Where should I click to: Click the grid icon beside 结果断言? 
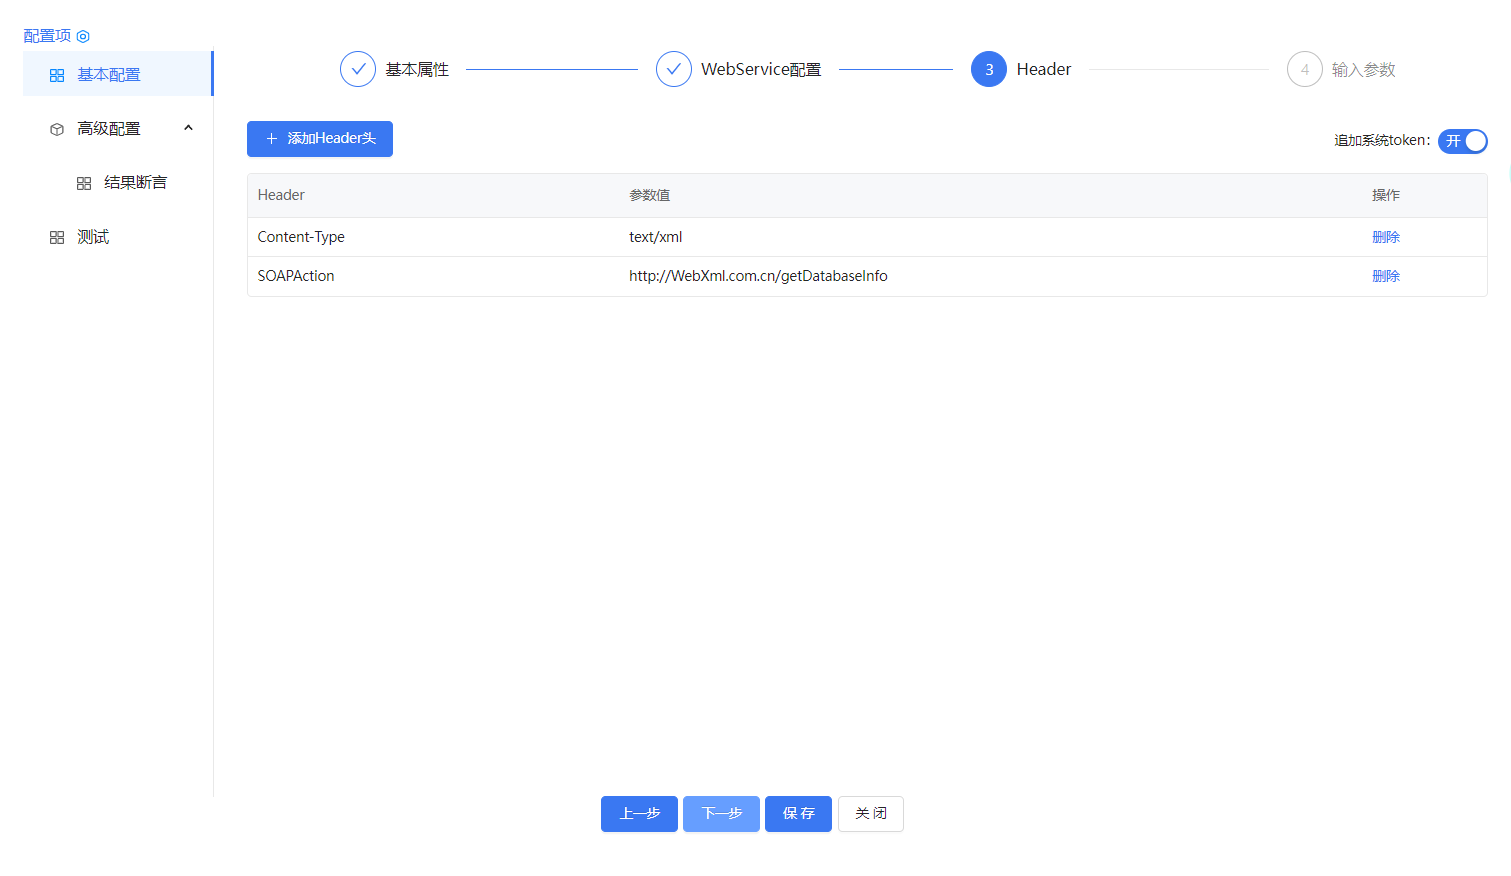click(84, 183)
